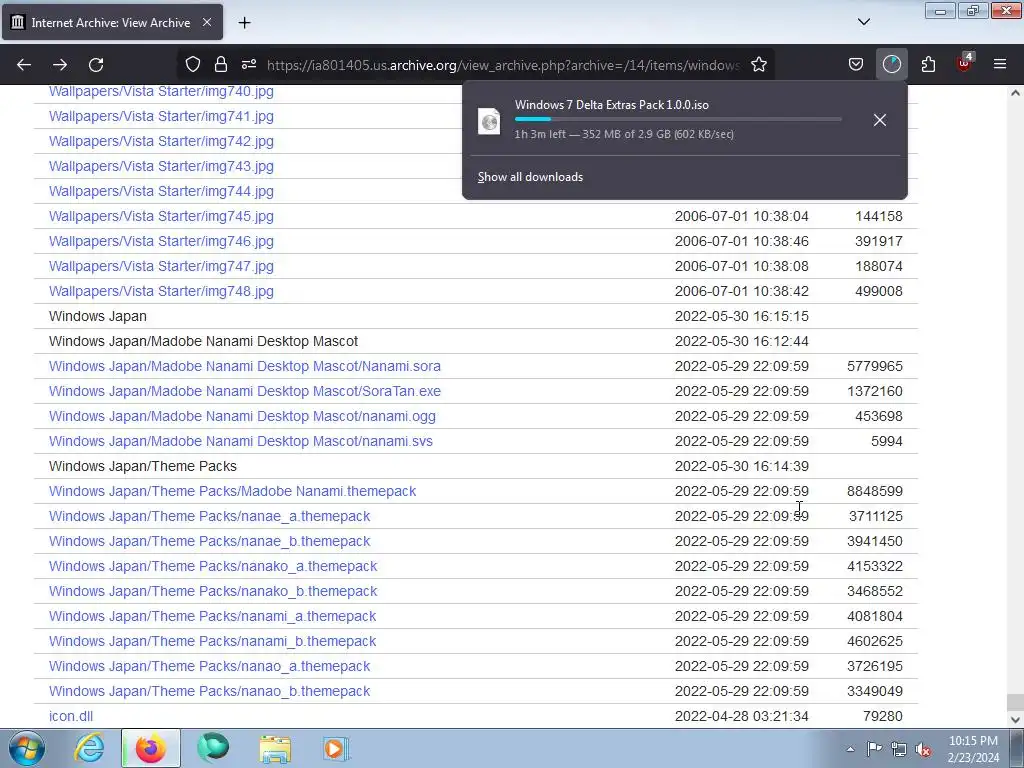Open the muted volume tray icon
Screen dimensions: 1024x768
923,749
